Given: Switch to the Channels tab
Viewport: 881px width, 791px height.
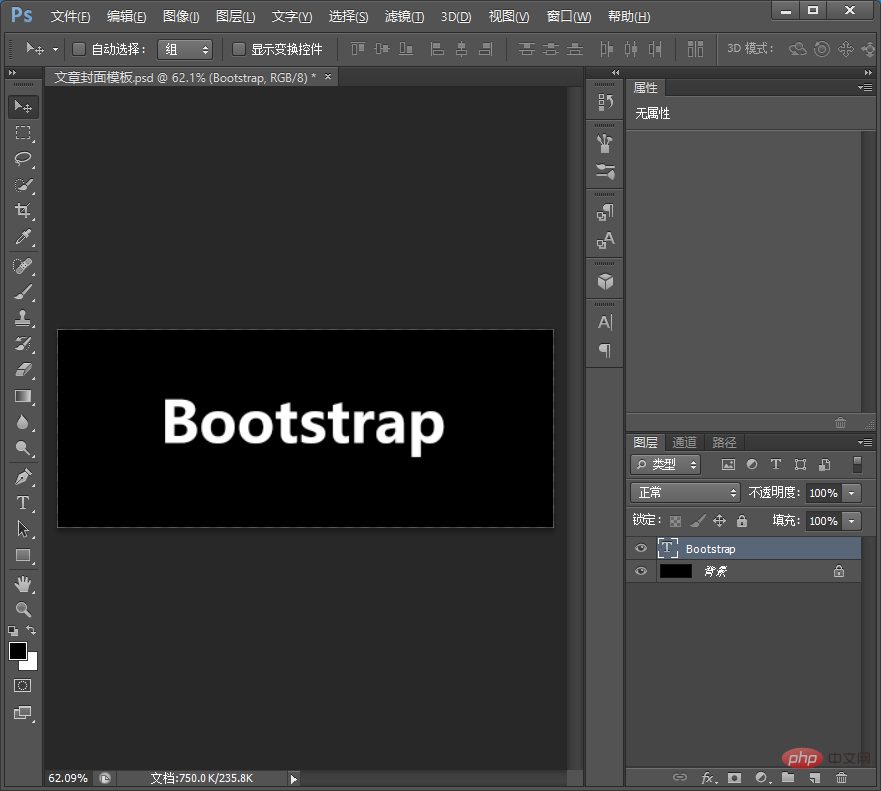Looking at the screenshot, I should (x=684, y=442).
